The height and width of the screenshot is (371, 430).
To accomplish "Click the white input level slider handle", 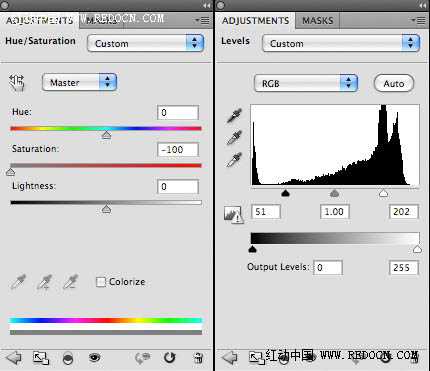I will (384, 193).
